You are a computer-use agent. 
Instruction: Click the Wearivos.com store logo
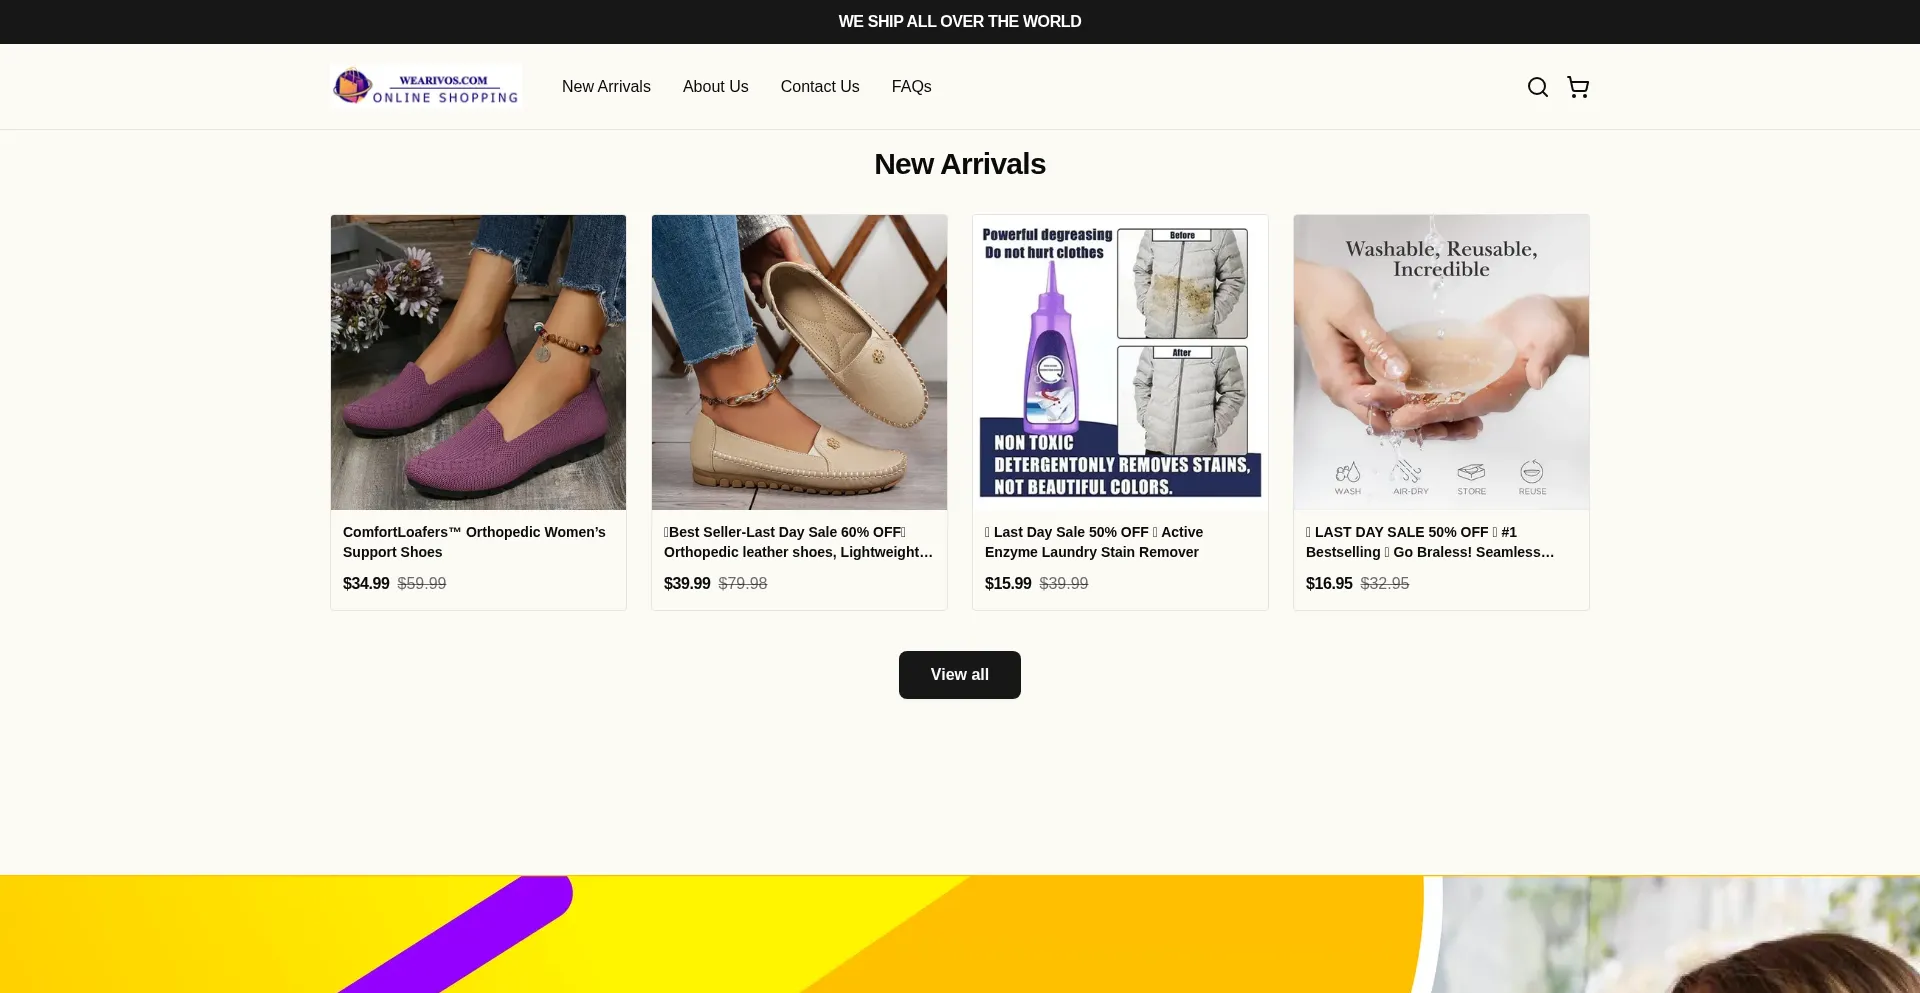coord(425,86)
